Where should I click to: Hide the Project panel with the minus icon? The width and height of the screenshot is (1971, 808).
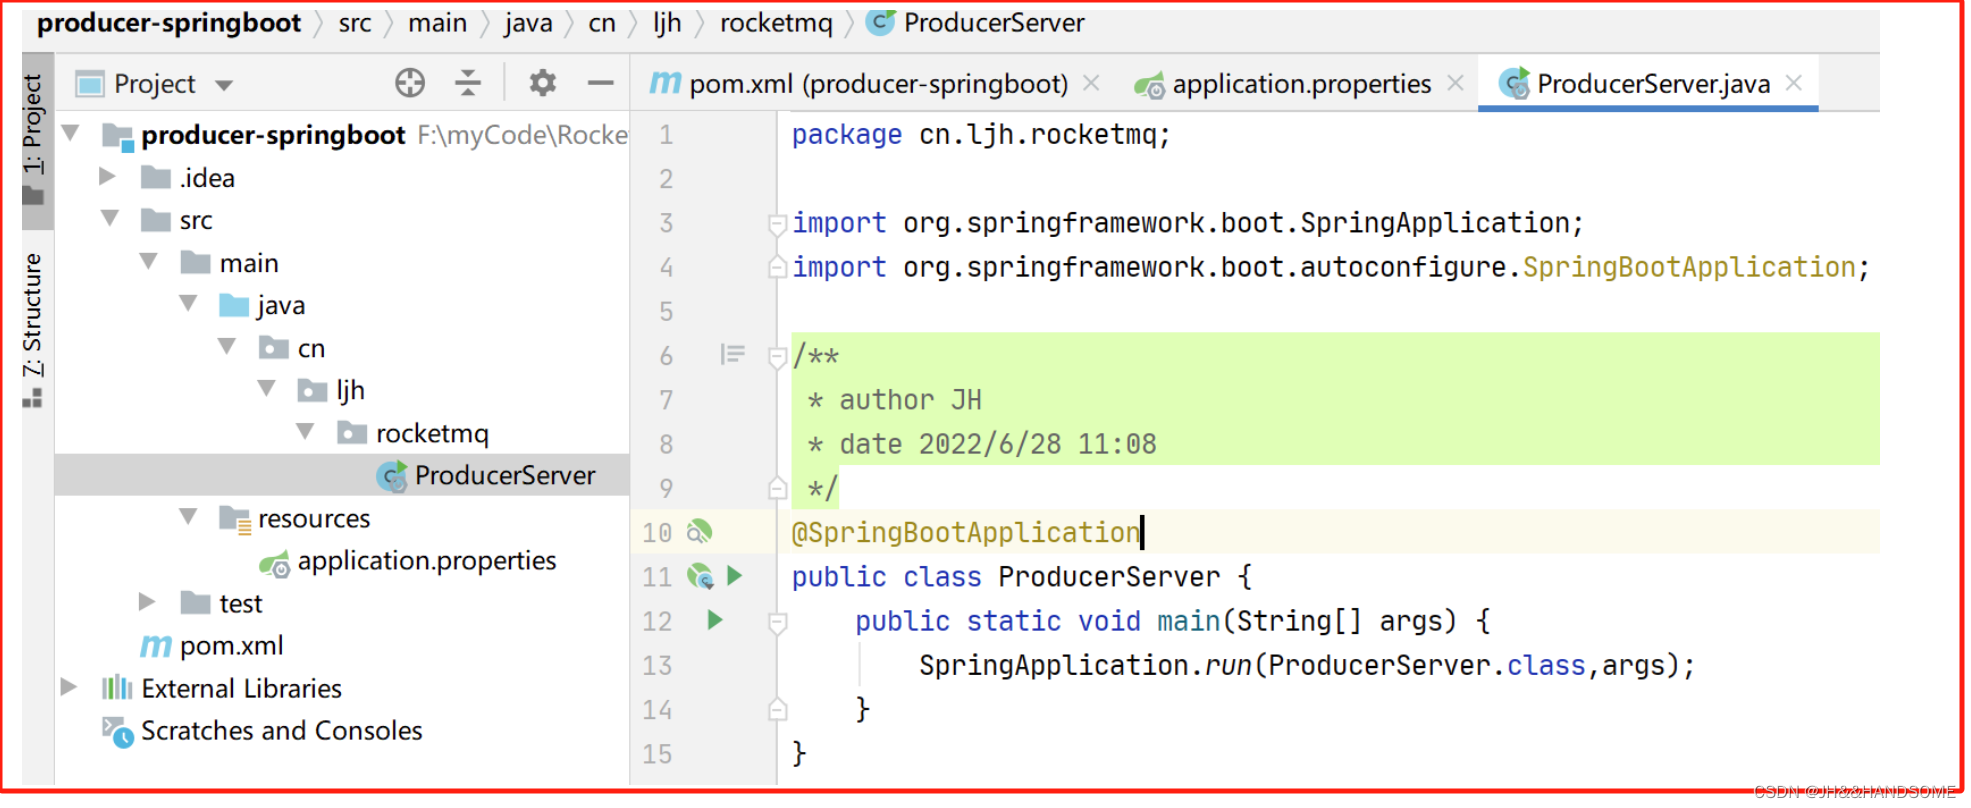[x=600, y=83]
